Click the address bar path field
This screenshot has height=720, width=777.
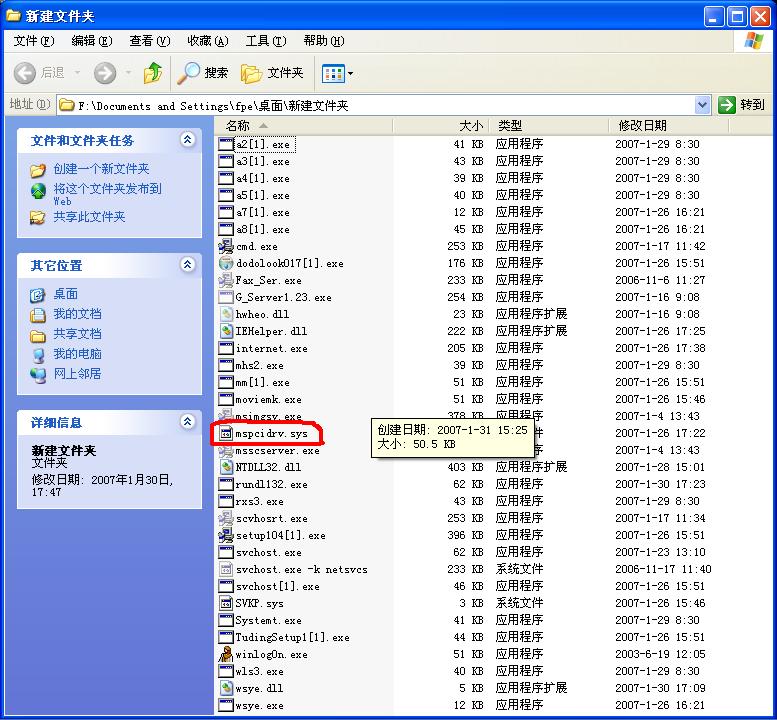point(377,105)
